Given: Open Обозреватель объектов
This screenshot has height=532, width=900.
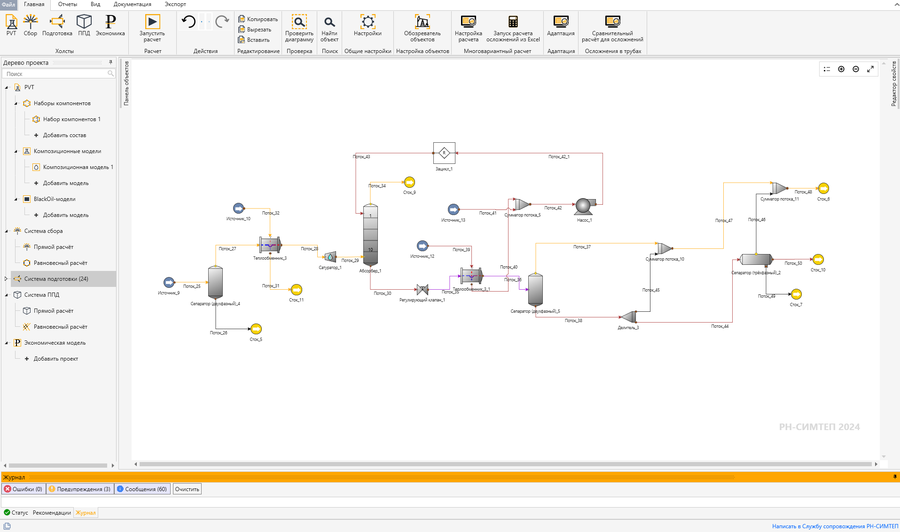Looking at the screenshot, I should (422, 28).
